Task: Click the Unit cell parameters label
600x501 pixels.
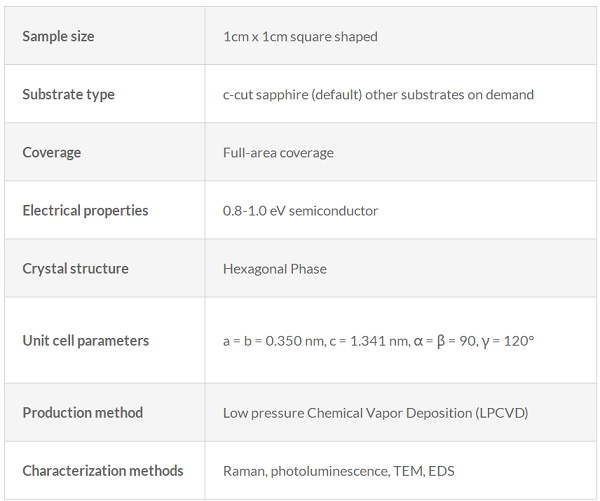Action: [85, 341]
